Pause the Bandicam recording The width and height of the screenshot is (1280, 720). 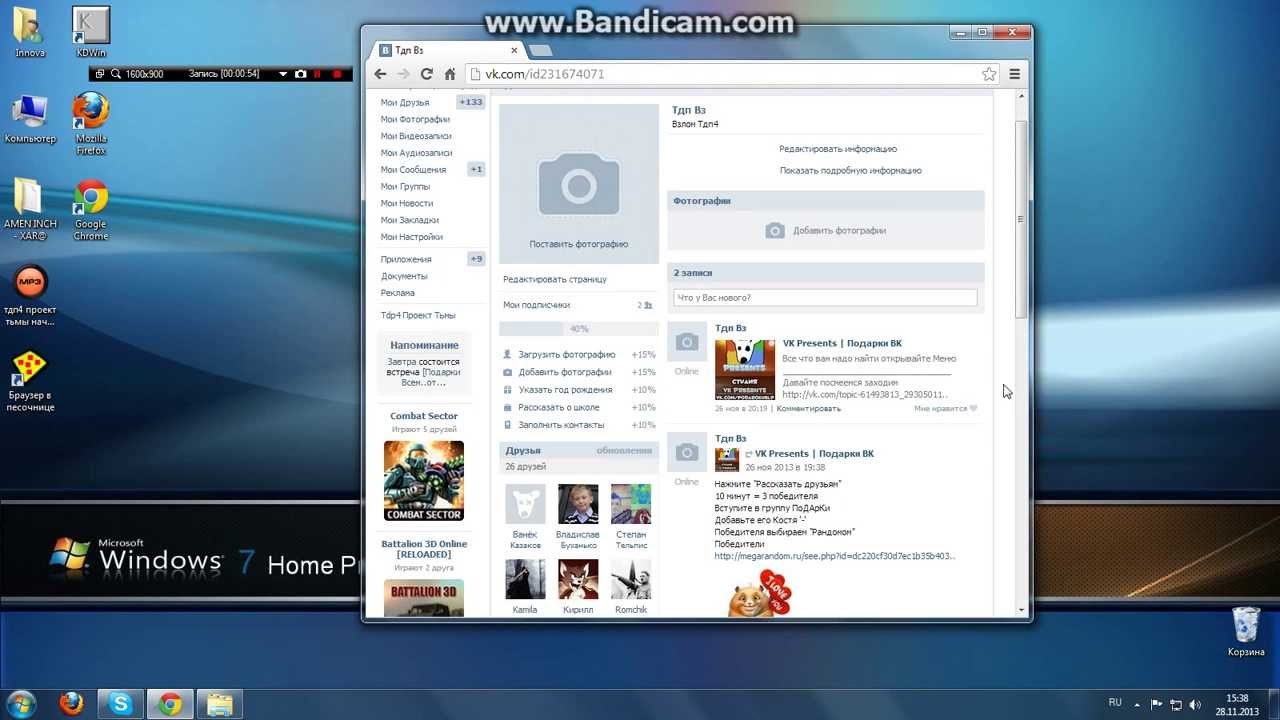319,74
